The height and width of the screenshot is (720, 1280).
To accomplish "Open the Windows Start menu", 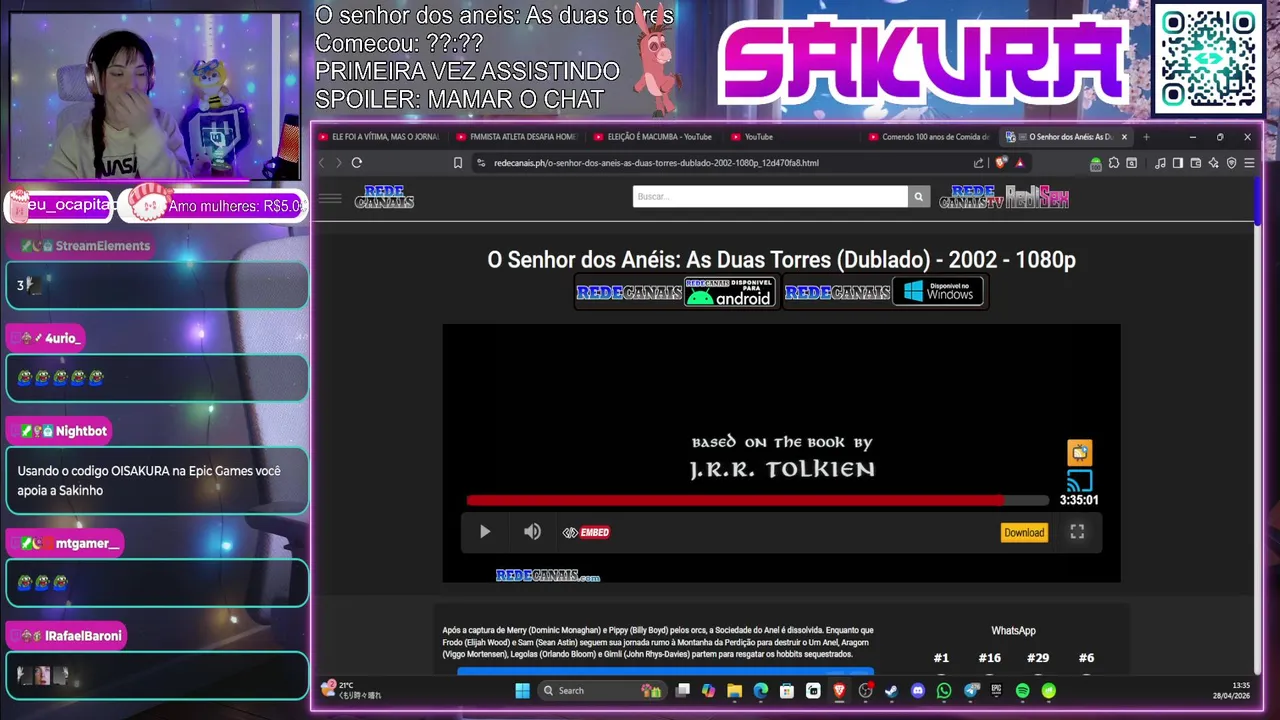I will click(x=522, y=690).
